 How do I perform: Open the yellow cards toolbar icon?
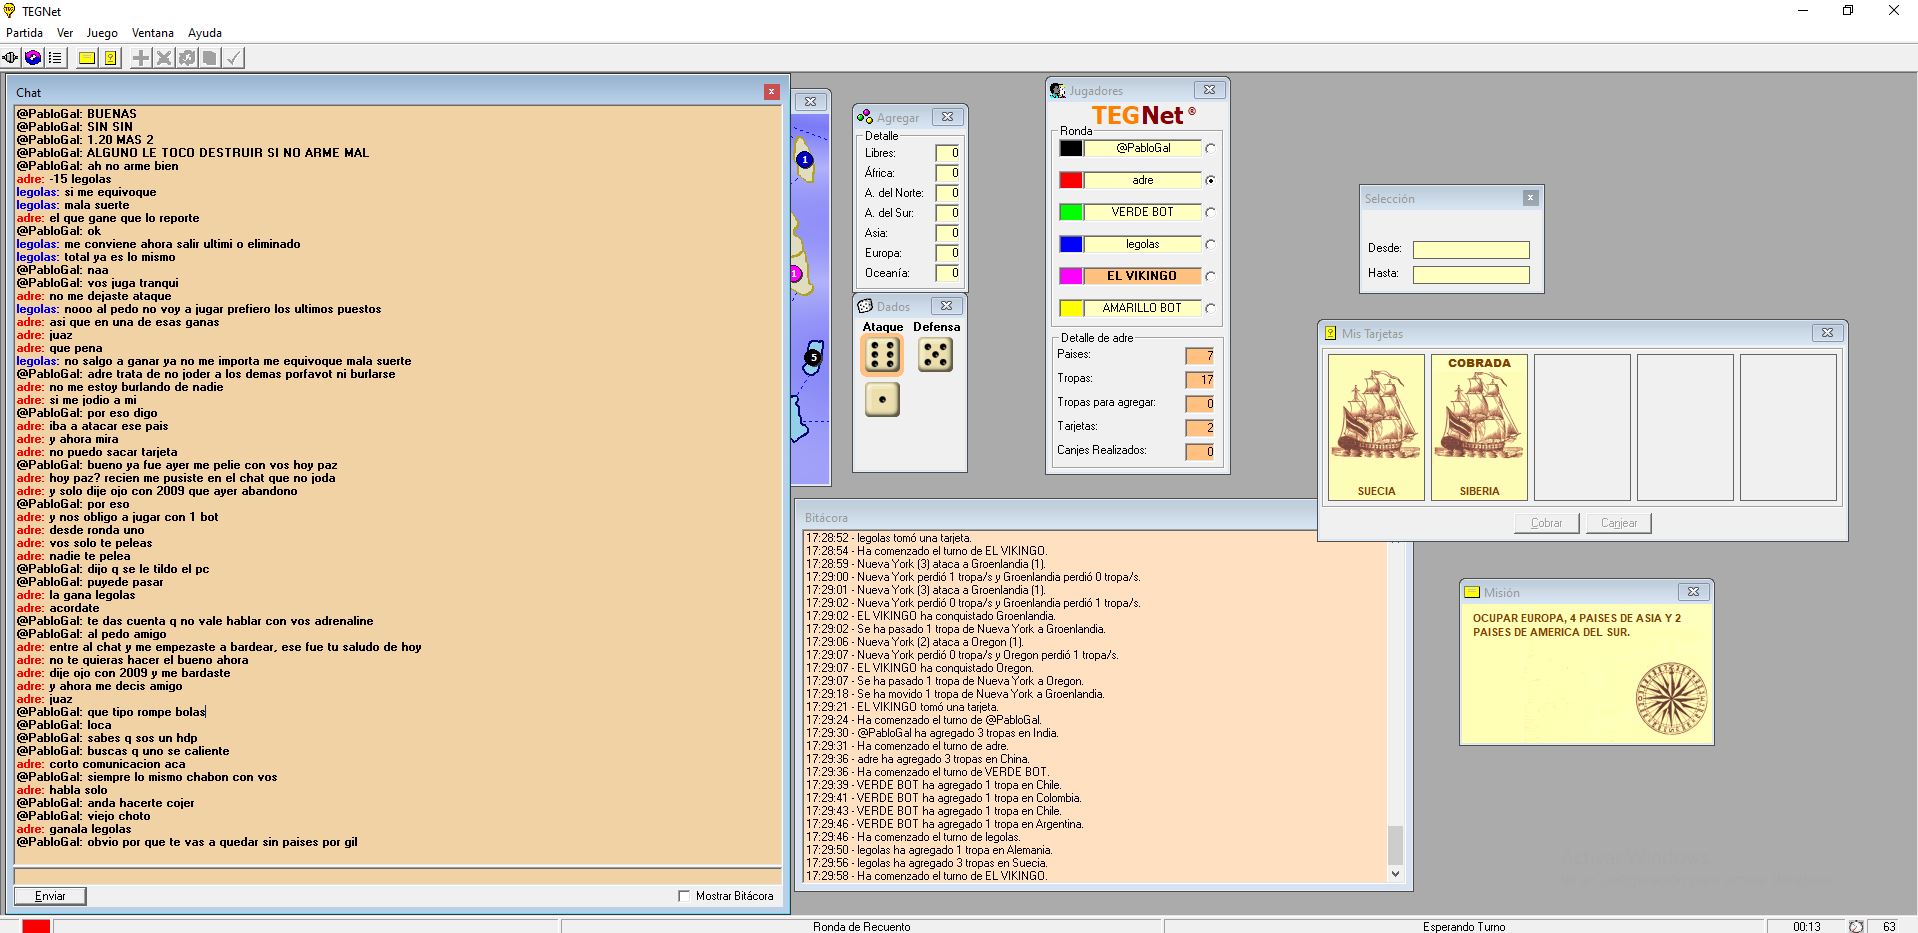pyautogui.click(x=110, y=58)
